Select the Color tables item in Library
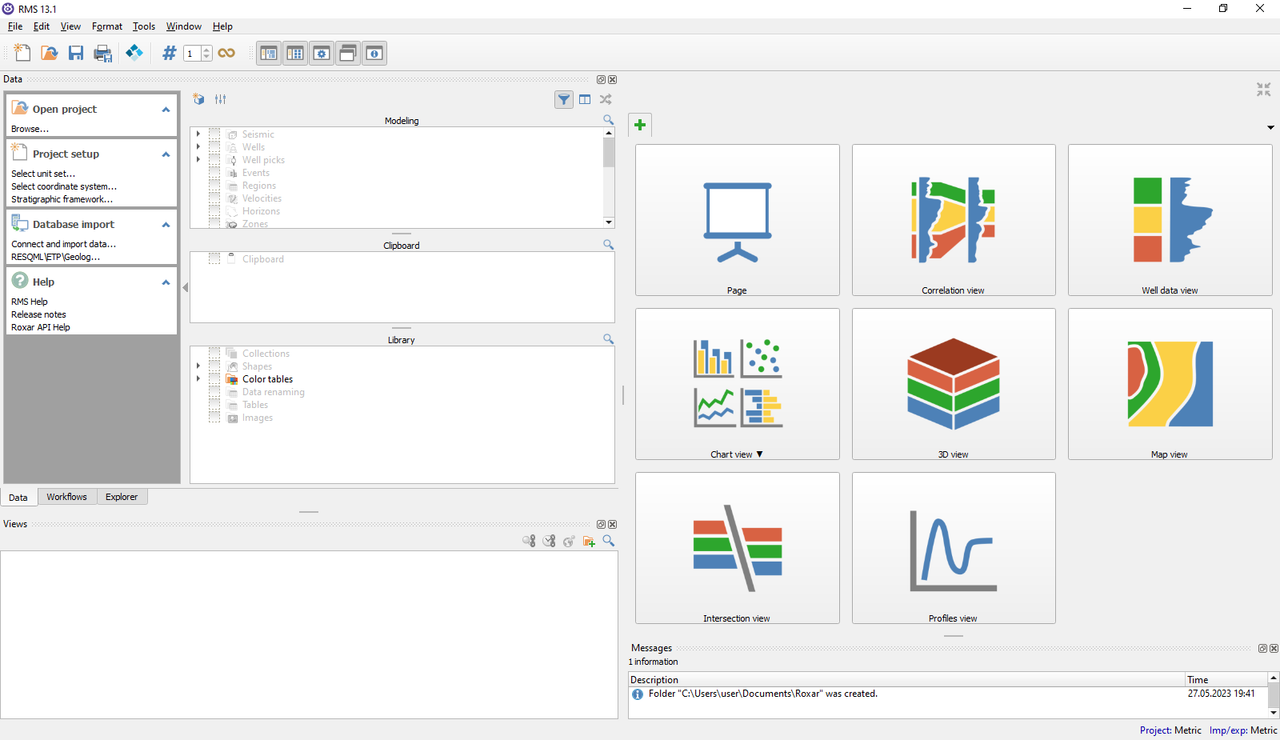This screenshot has height=740, width=1280. click(x=267, y=379)
